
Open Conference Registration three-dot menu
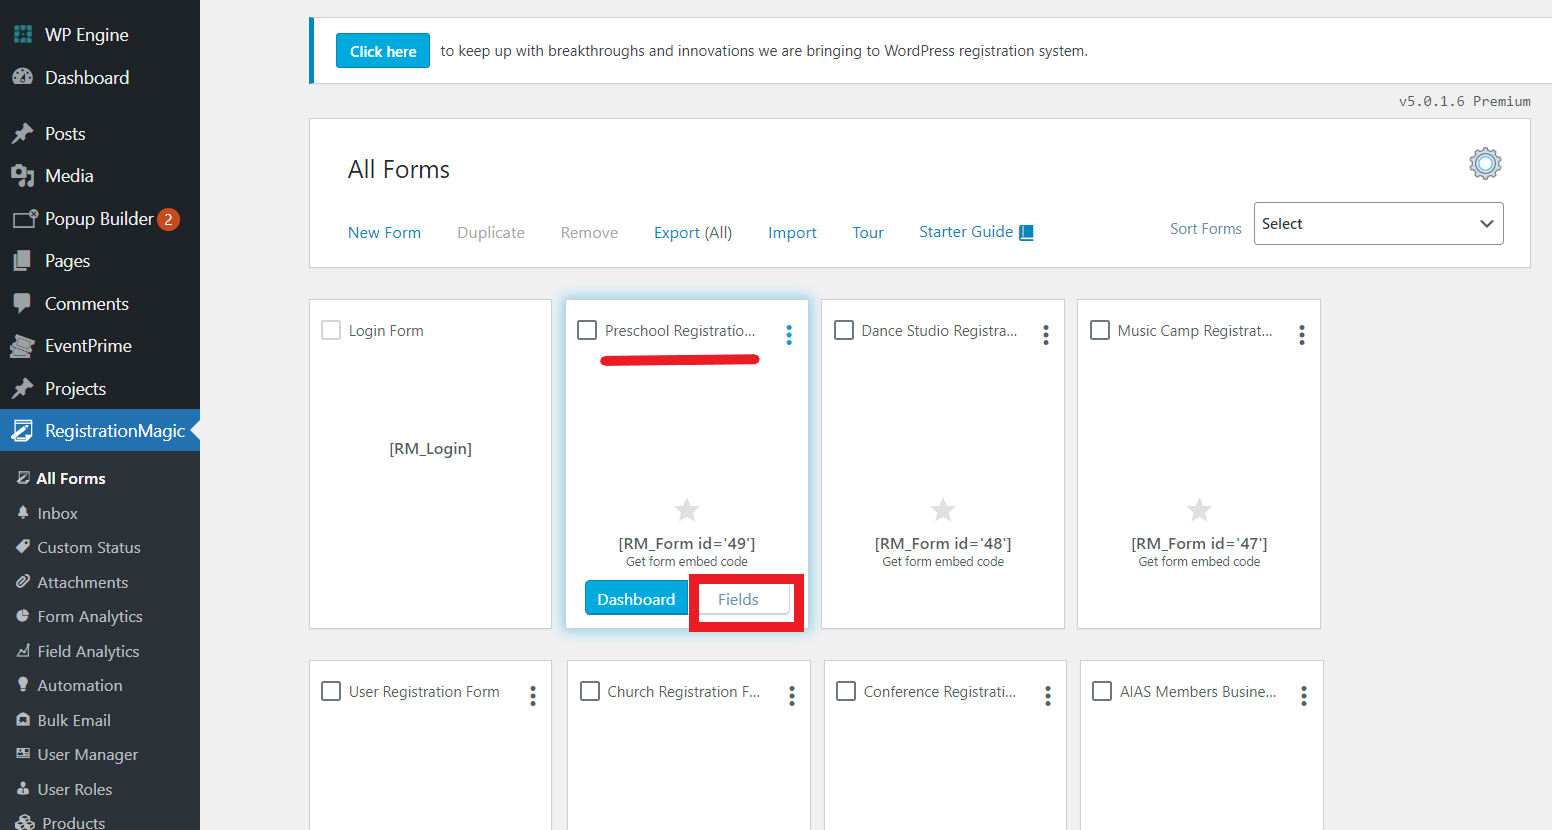click(x=1048, y=696)
